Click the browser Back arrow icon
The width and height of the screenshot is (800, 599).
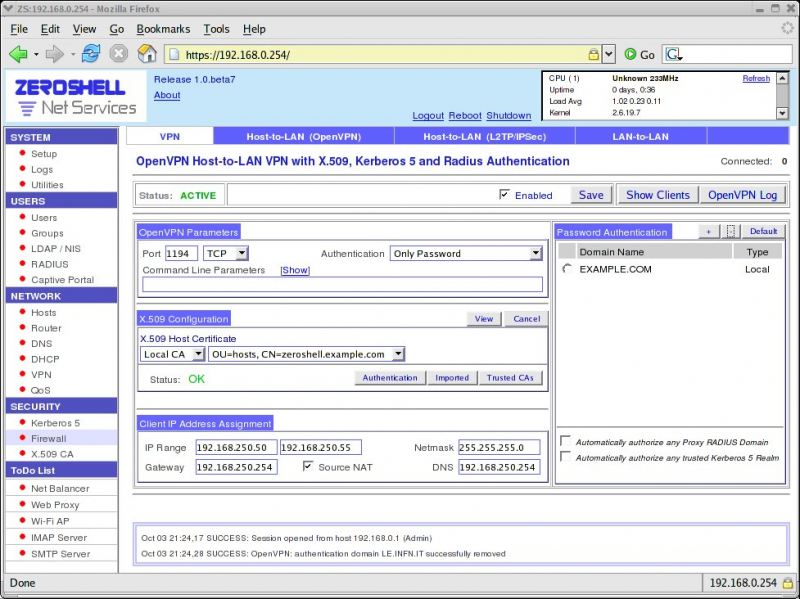(x=18, y=54)
